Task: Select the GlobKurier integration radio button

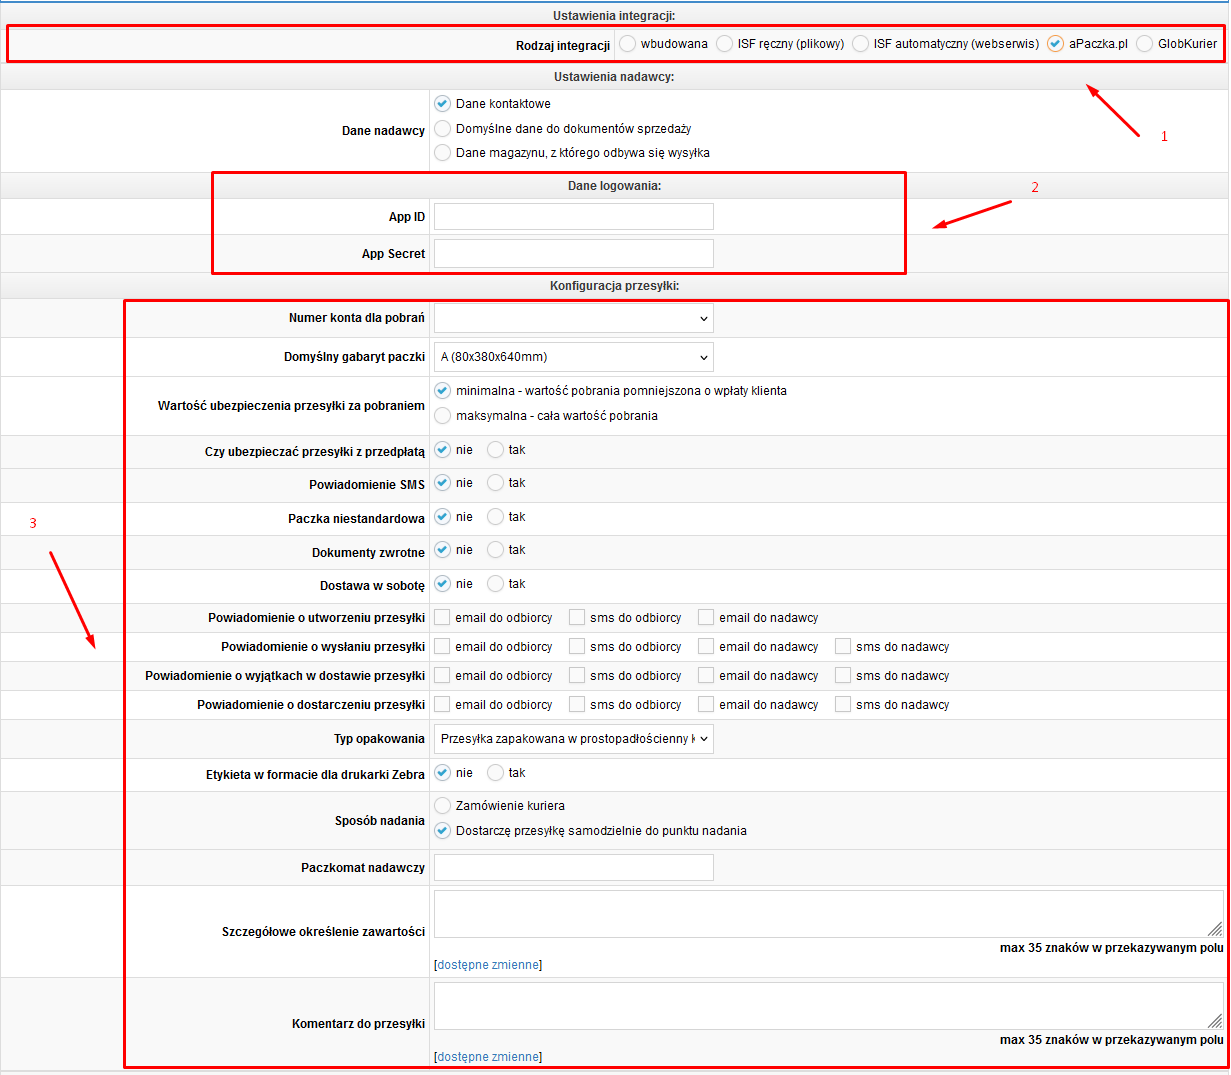Action: [1145, 44]
